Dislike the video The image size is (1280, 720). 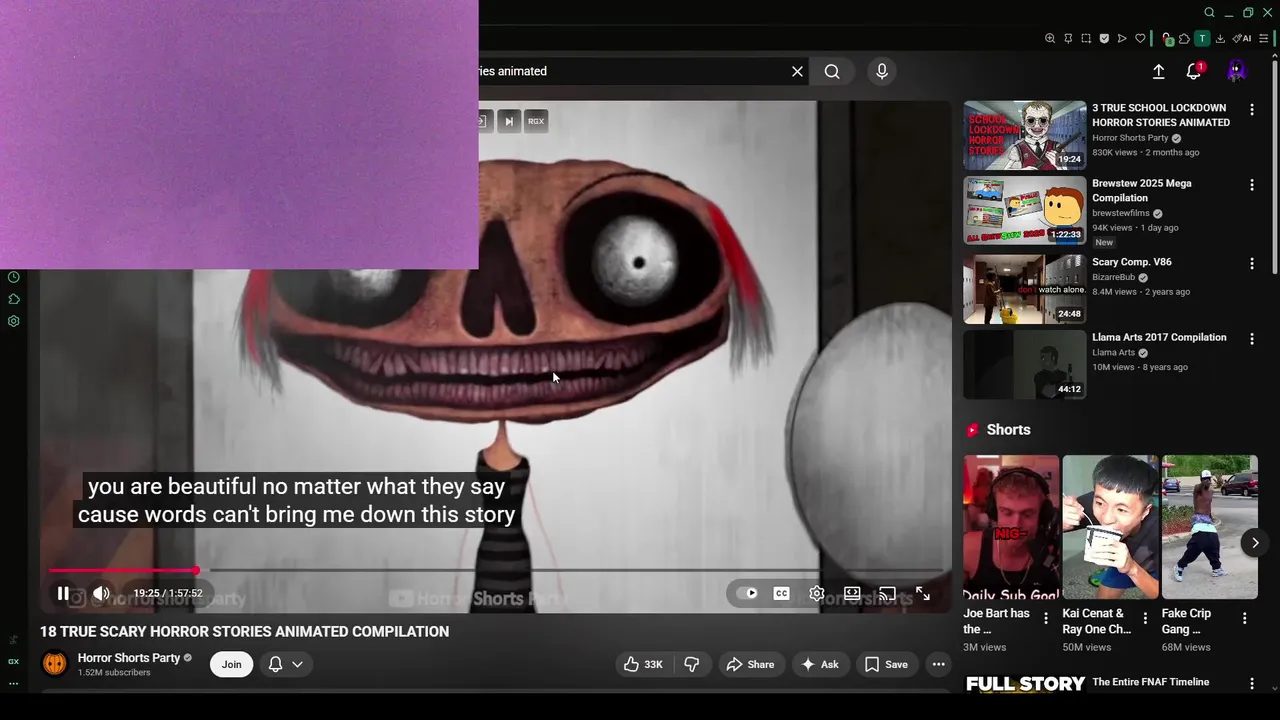(x=691, y=664)
